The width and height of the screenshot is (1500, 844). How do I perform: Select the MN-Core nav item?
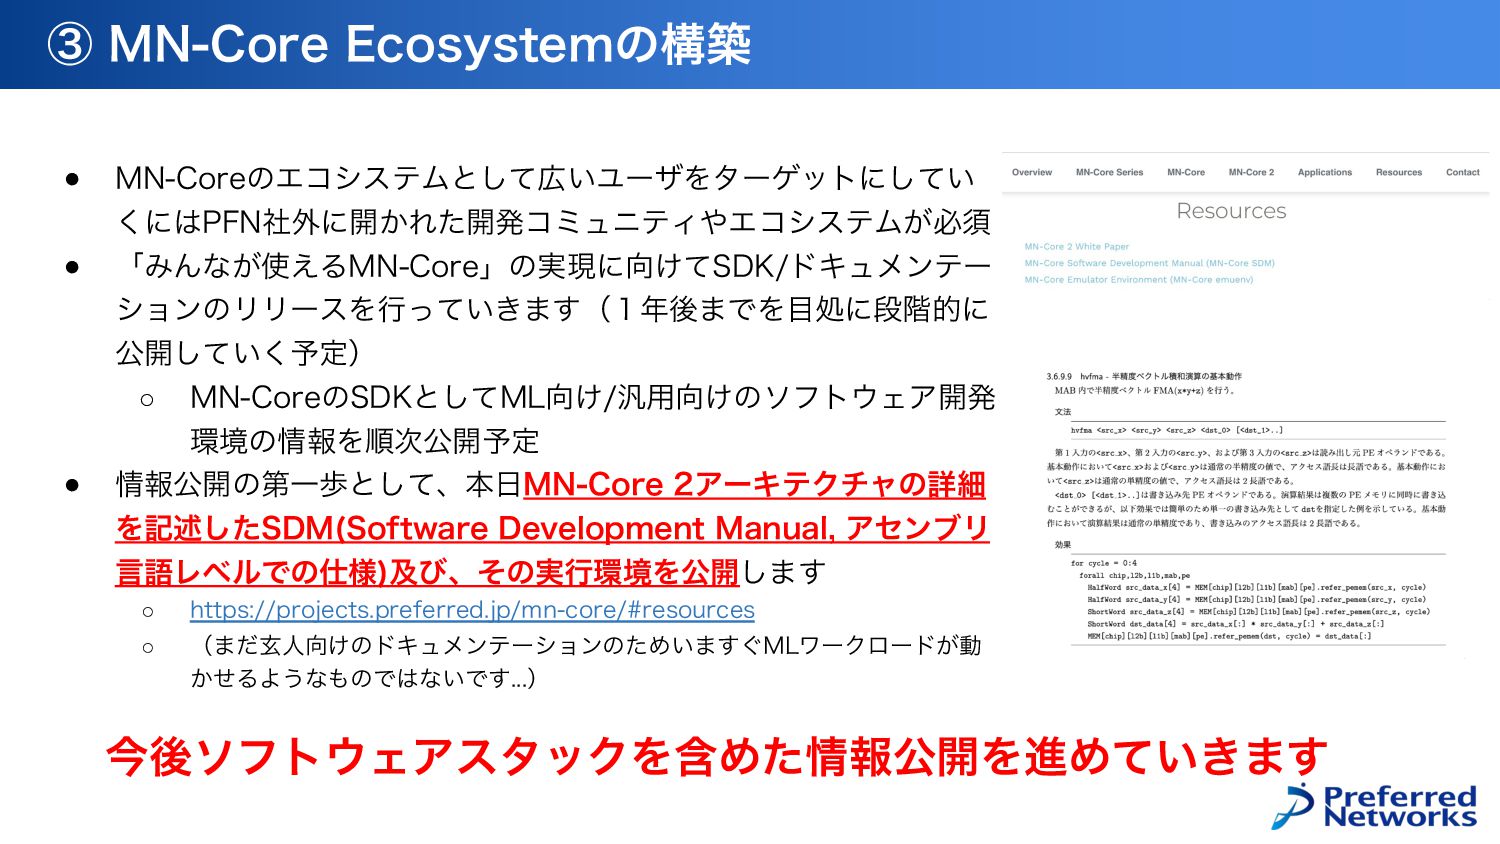click(x=1186, y=173)
